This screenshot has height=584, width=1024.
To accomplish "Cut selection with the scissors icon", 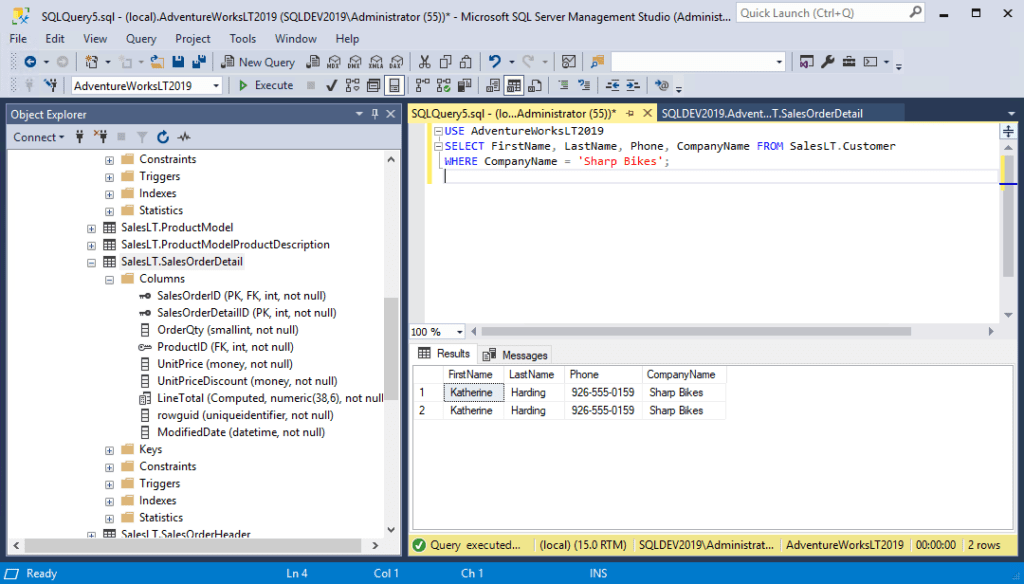I will click(x=424, y=62).
